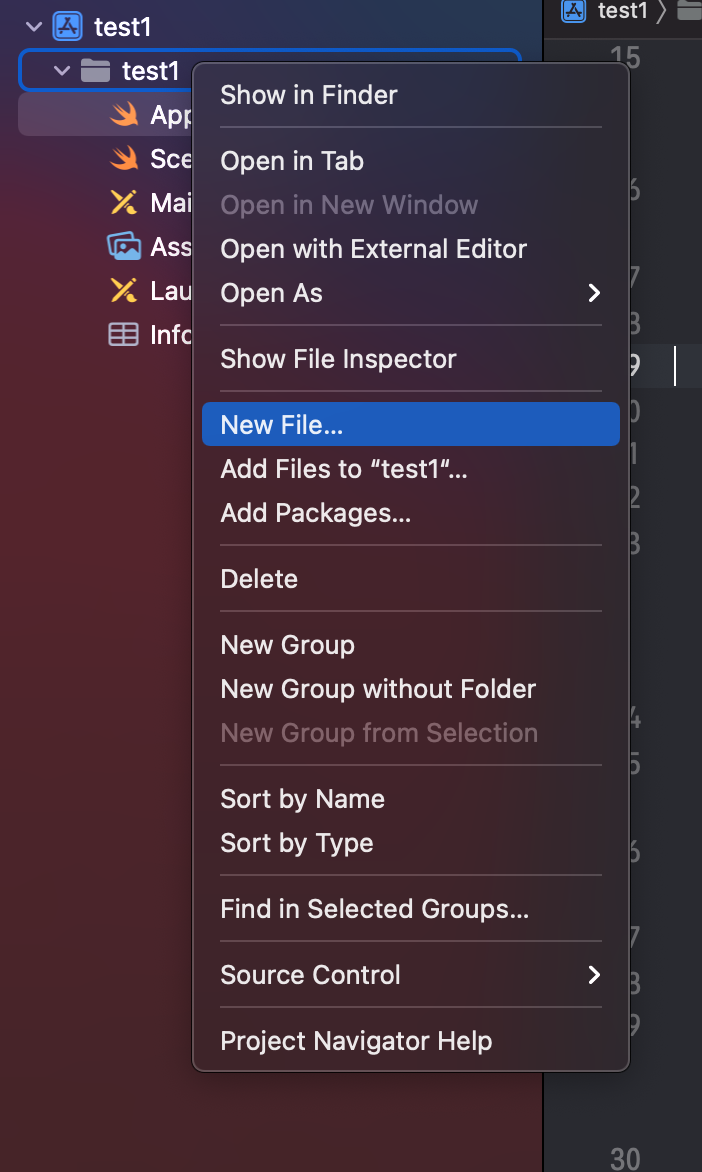The height and width of the screenshot is (1172, 702).
Task: Create a New Group without Folder
Action: point(378,689)
